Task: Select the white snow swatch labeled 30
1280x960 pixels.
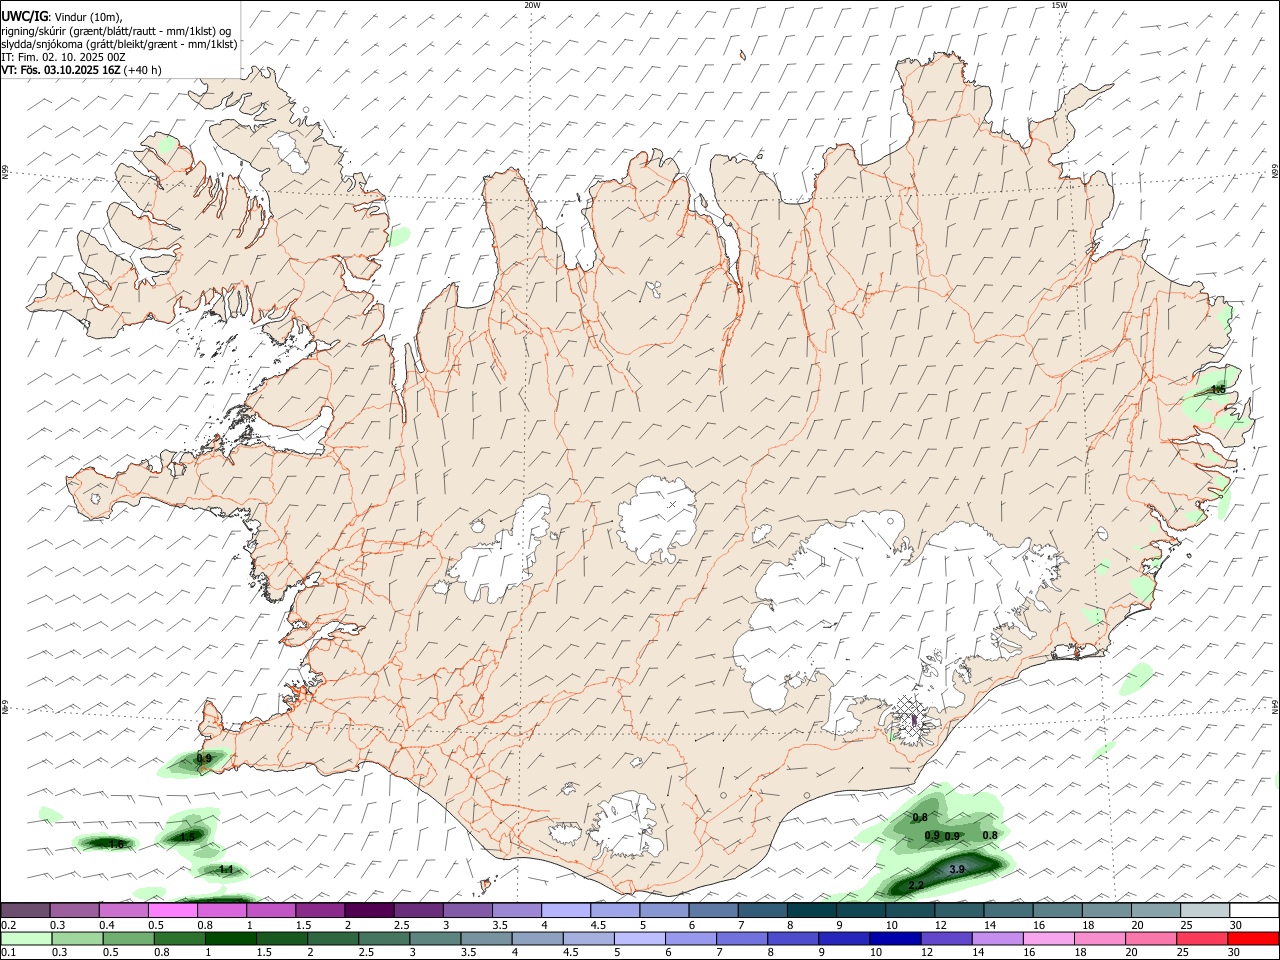Action: point(1253,910)
